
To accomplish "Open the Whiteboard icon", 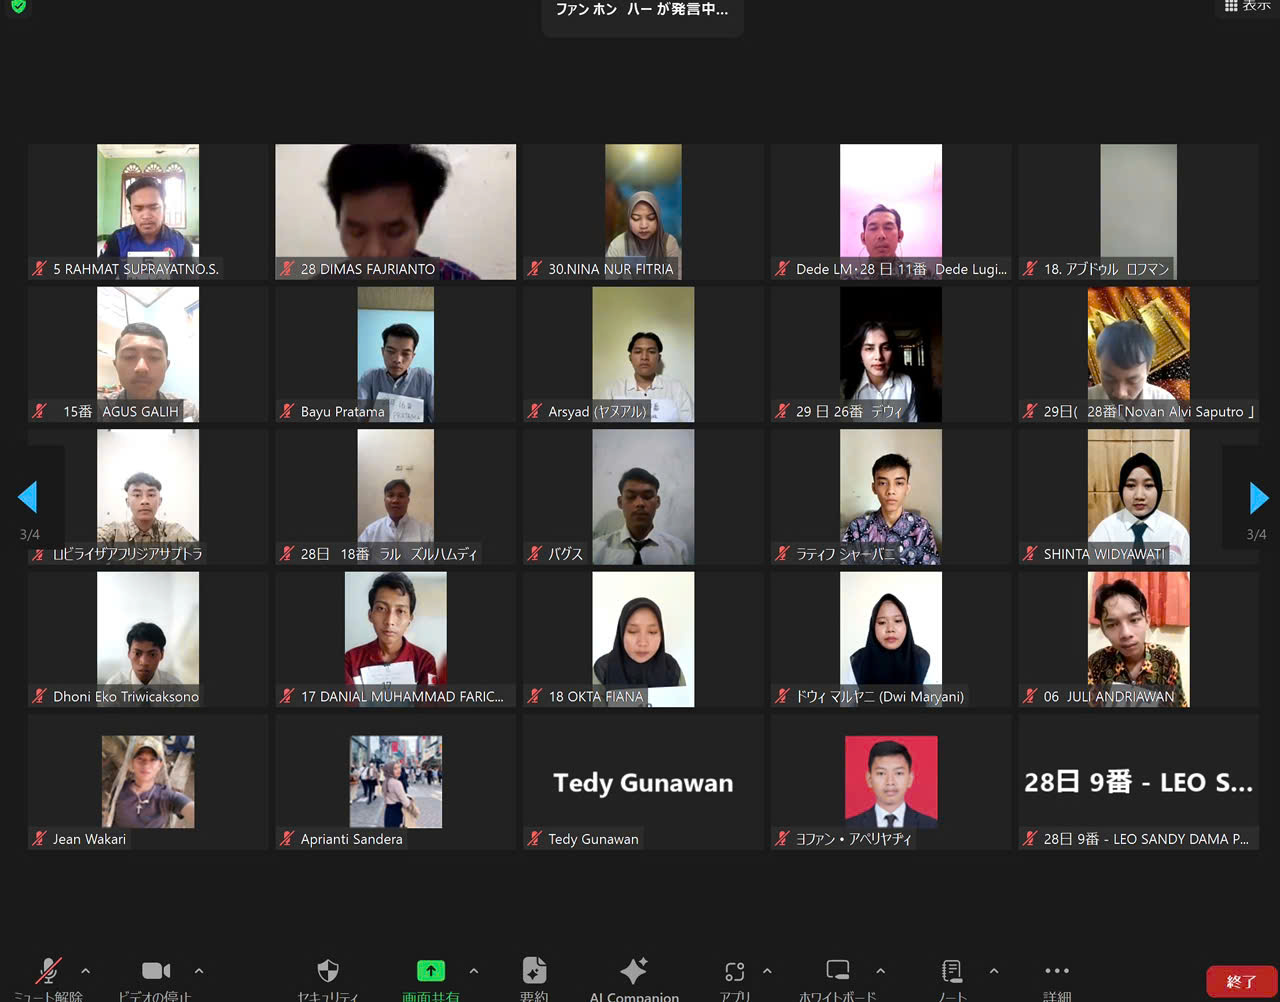I will click(838, 971).
